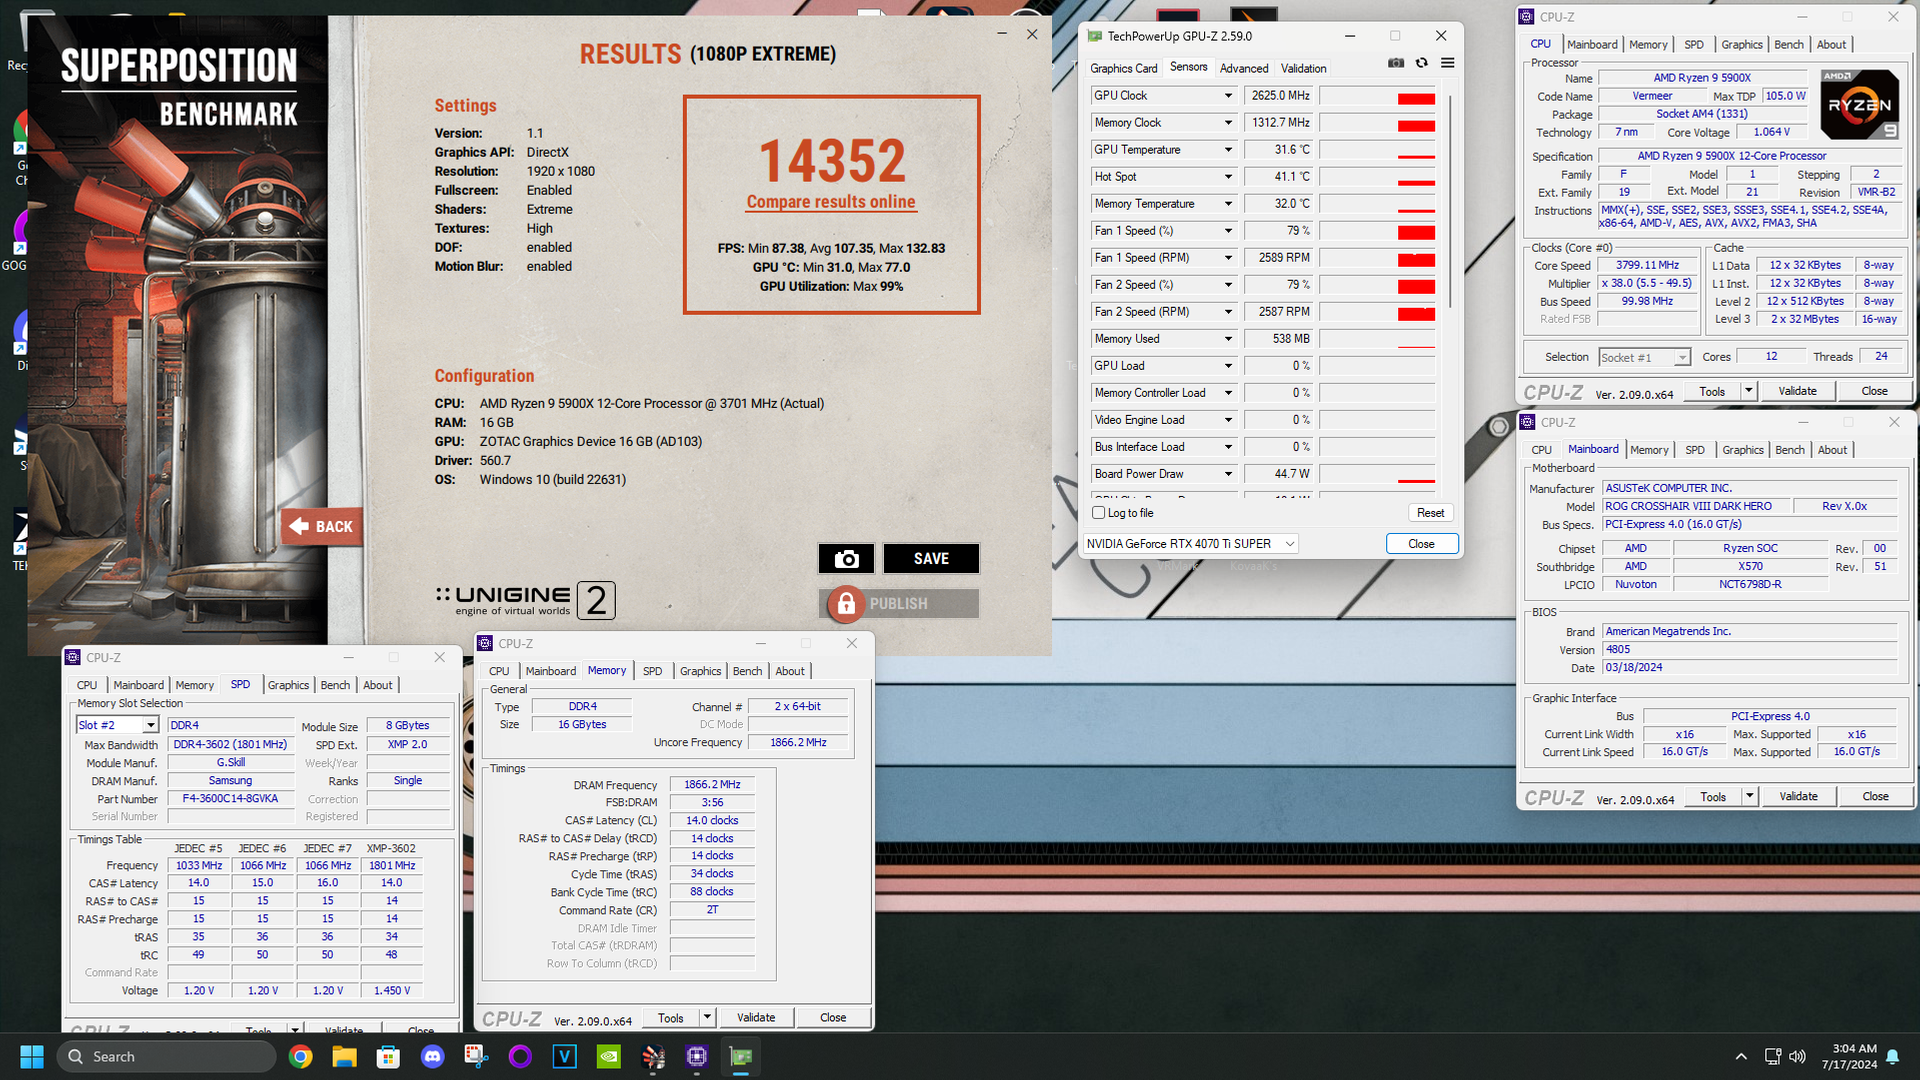The height and width of the screenshot is (1080, 1920).
Task: Click taskbar Search box
Action: click(166, 1056)
